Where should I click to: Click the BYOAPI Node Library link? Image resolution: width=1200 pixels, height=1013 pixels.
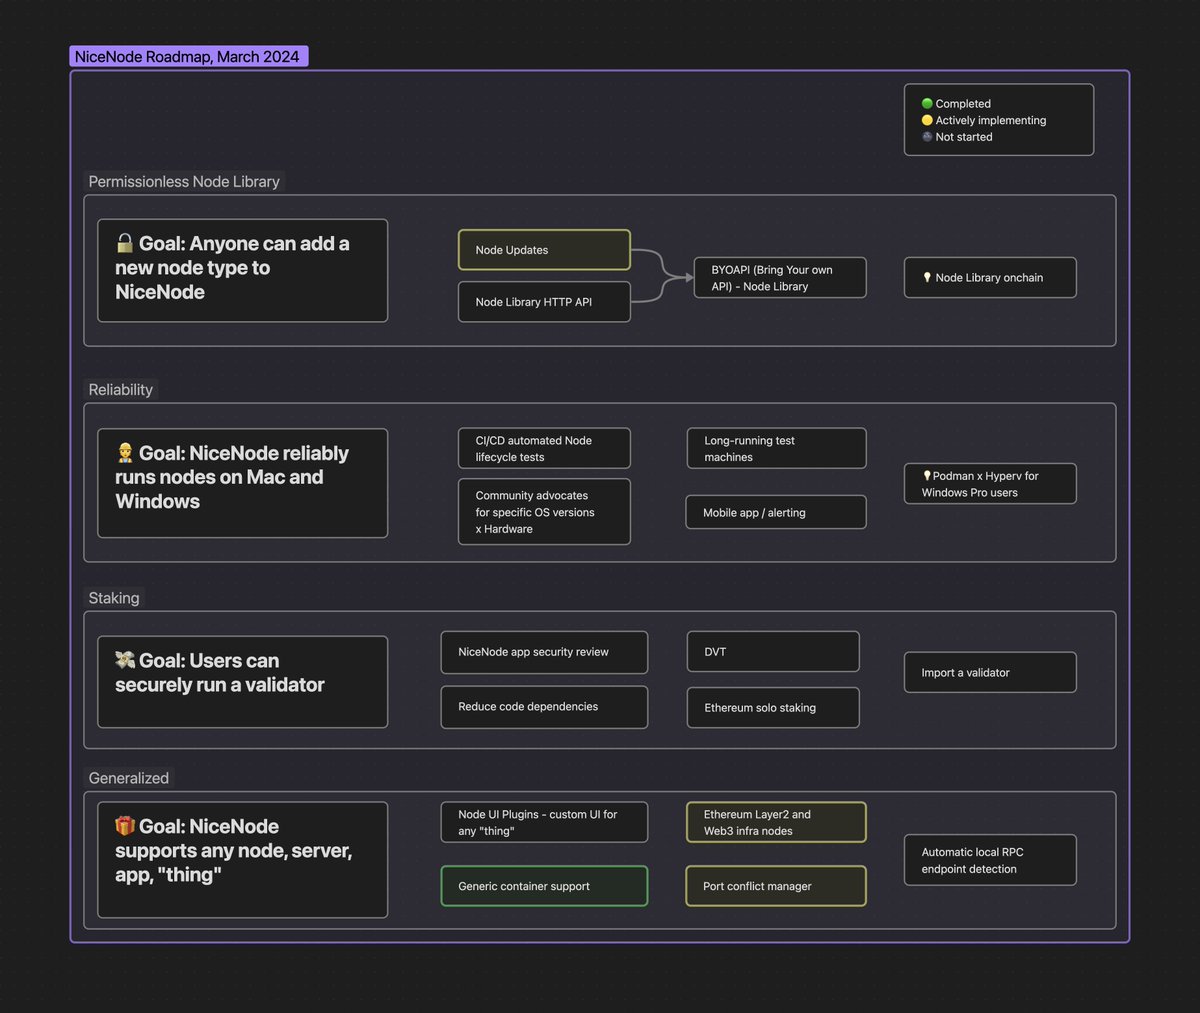779,277
